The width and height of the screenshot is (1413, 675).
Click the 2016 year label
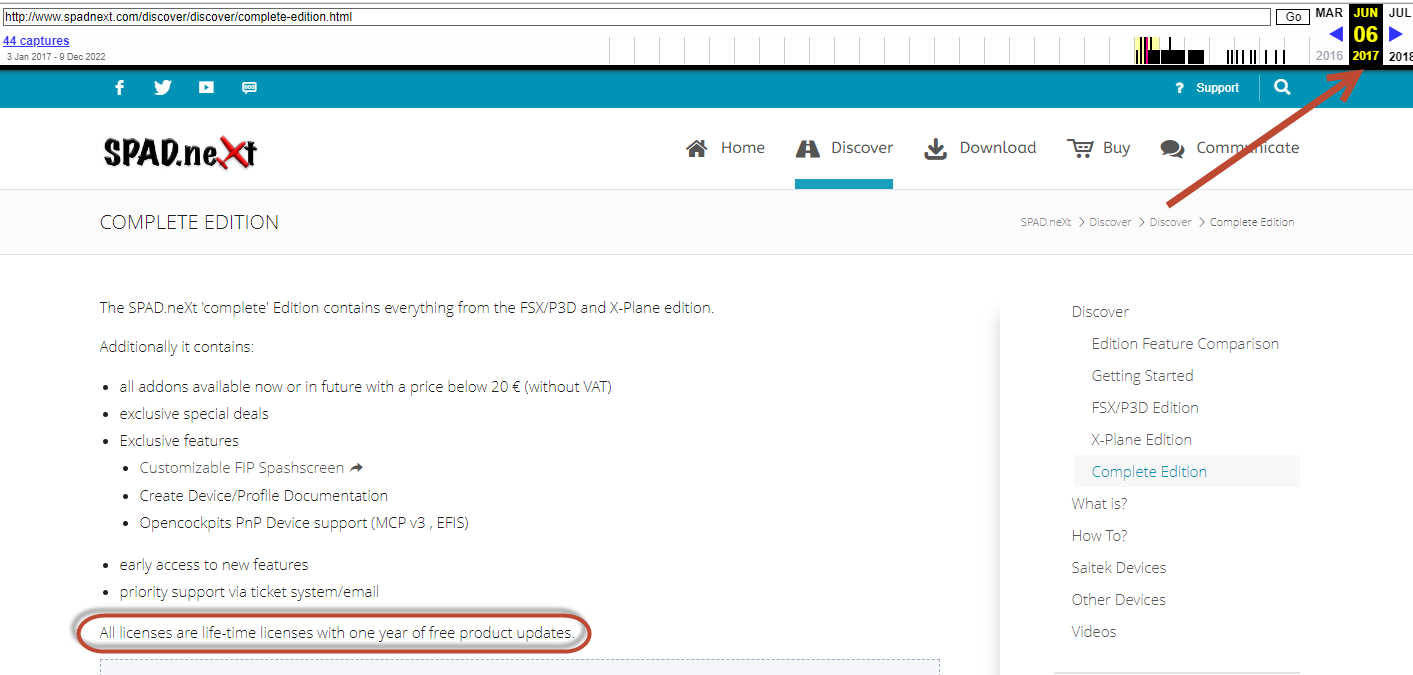pos(1329,56)
